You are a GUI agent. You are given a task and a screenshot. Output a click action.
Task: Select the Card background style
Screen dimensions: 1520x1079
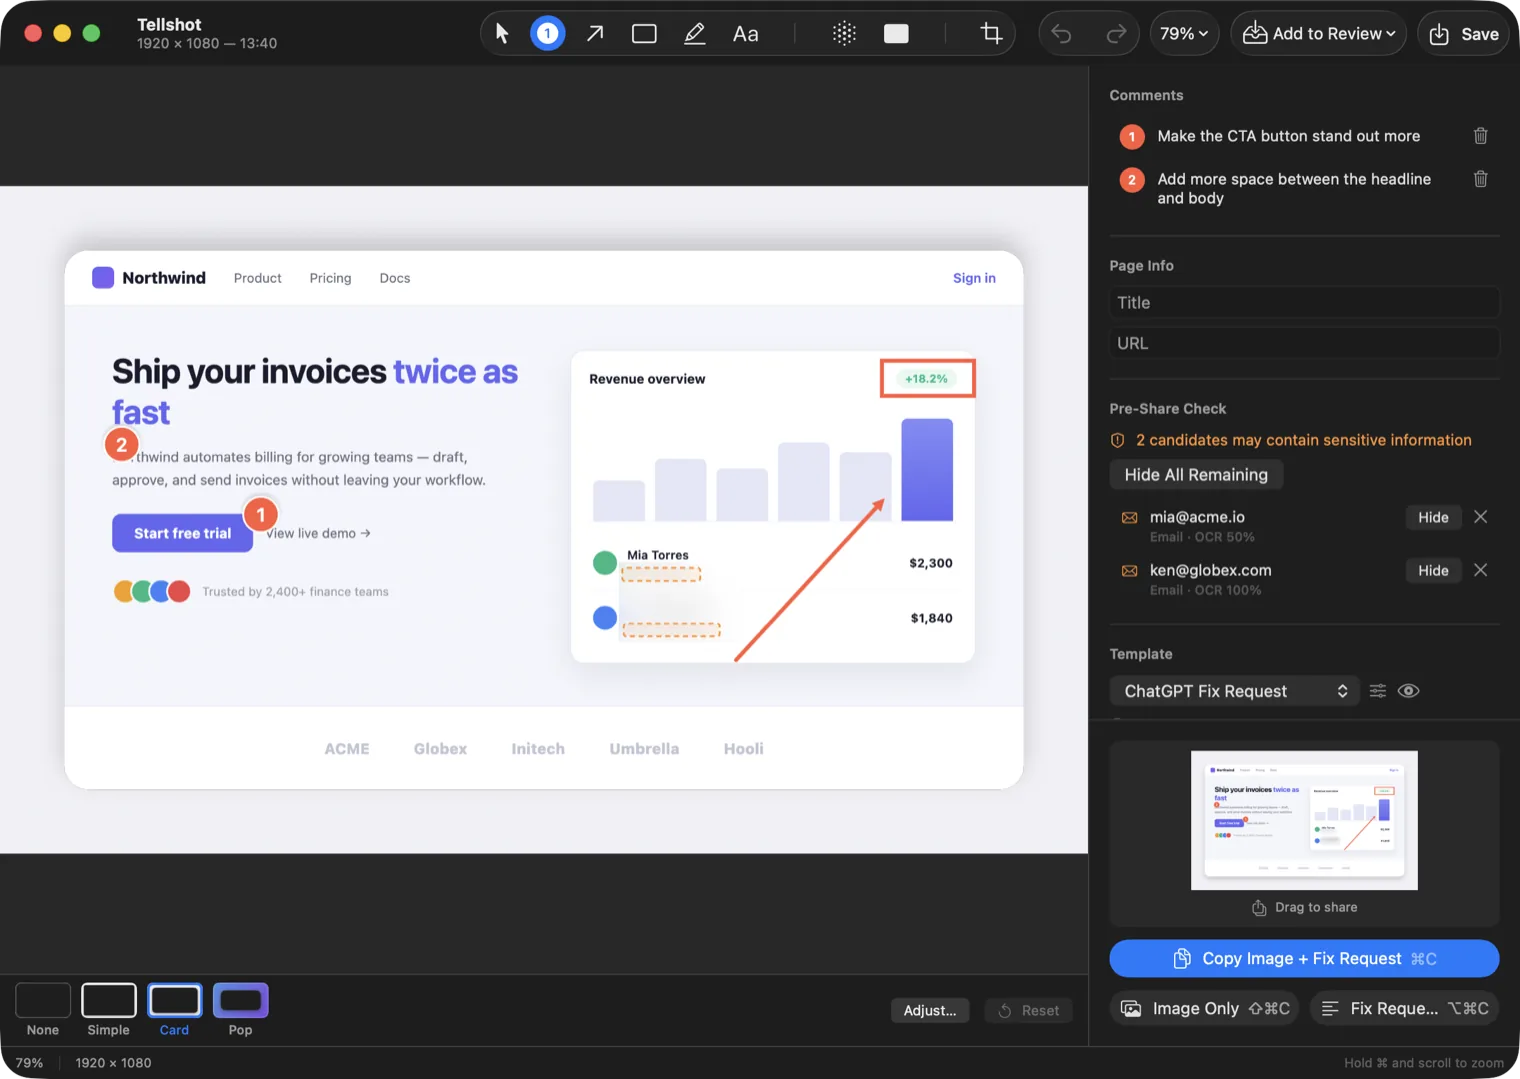(175, 1010)
